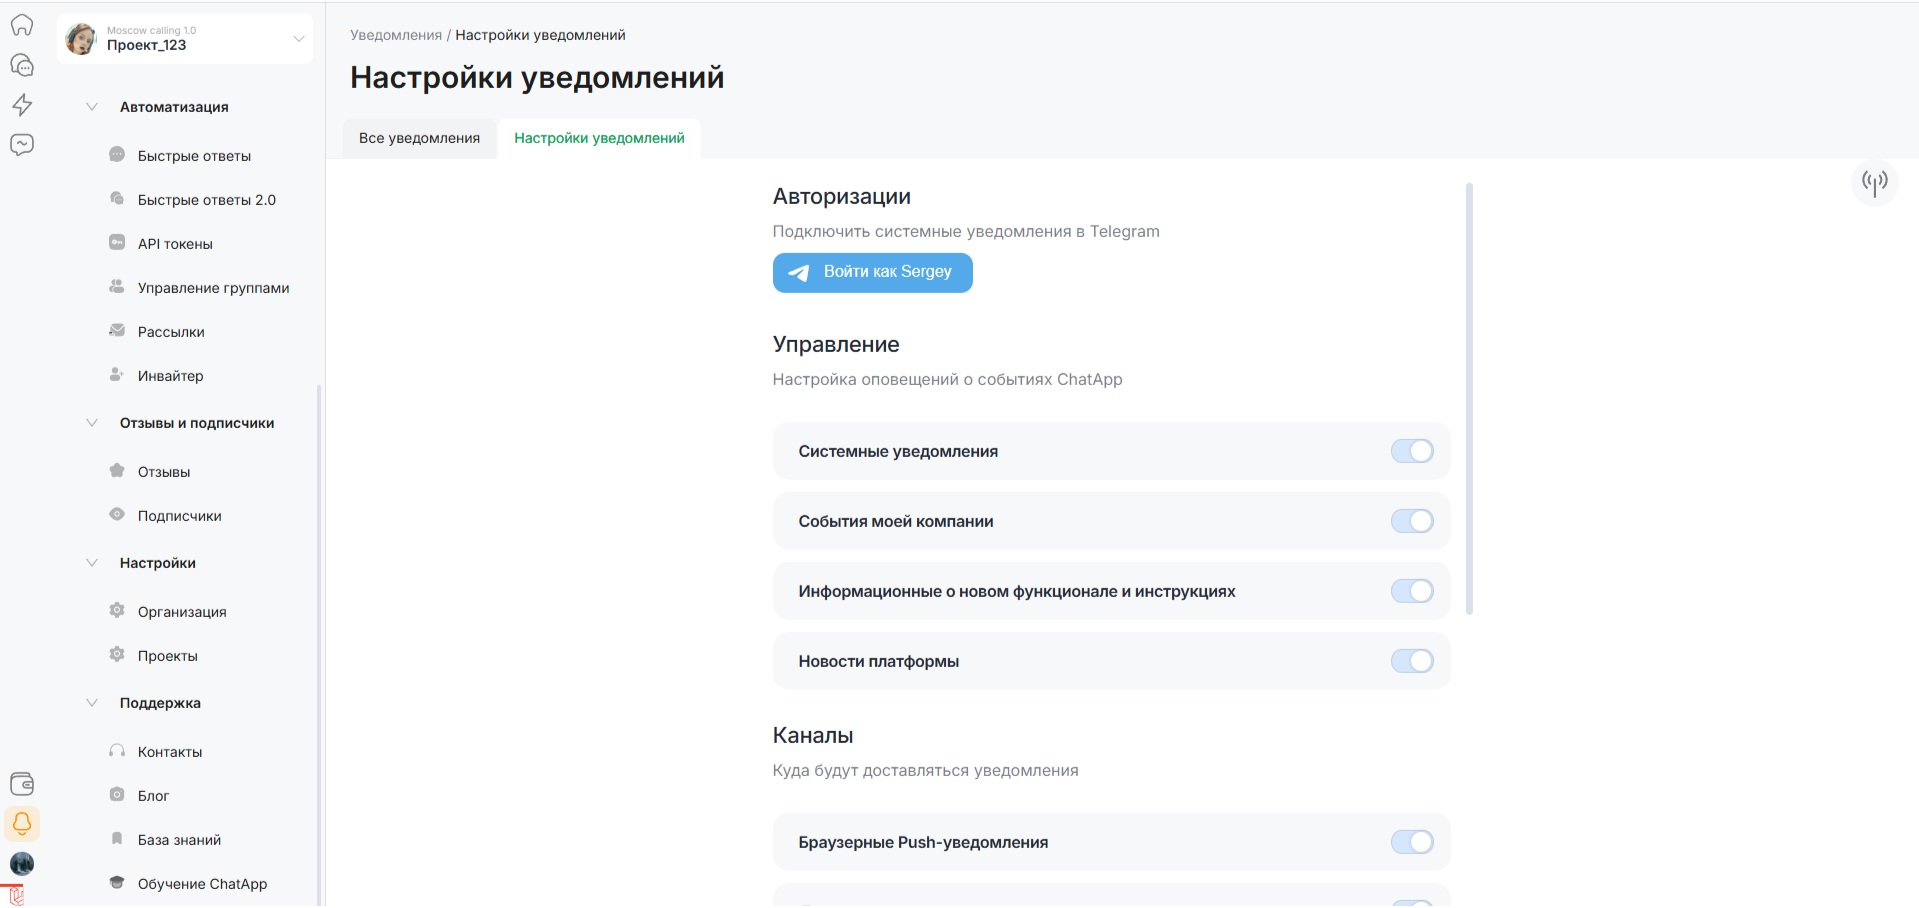The image size is (1919, 908).
Task: Open the wallet icon in left rail
Action: pos(22,784)
